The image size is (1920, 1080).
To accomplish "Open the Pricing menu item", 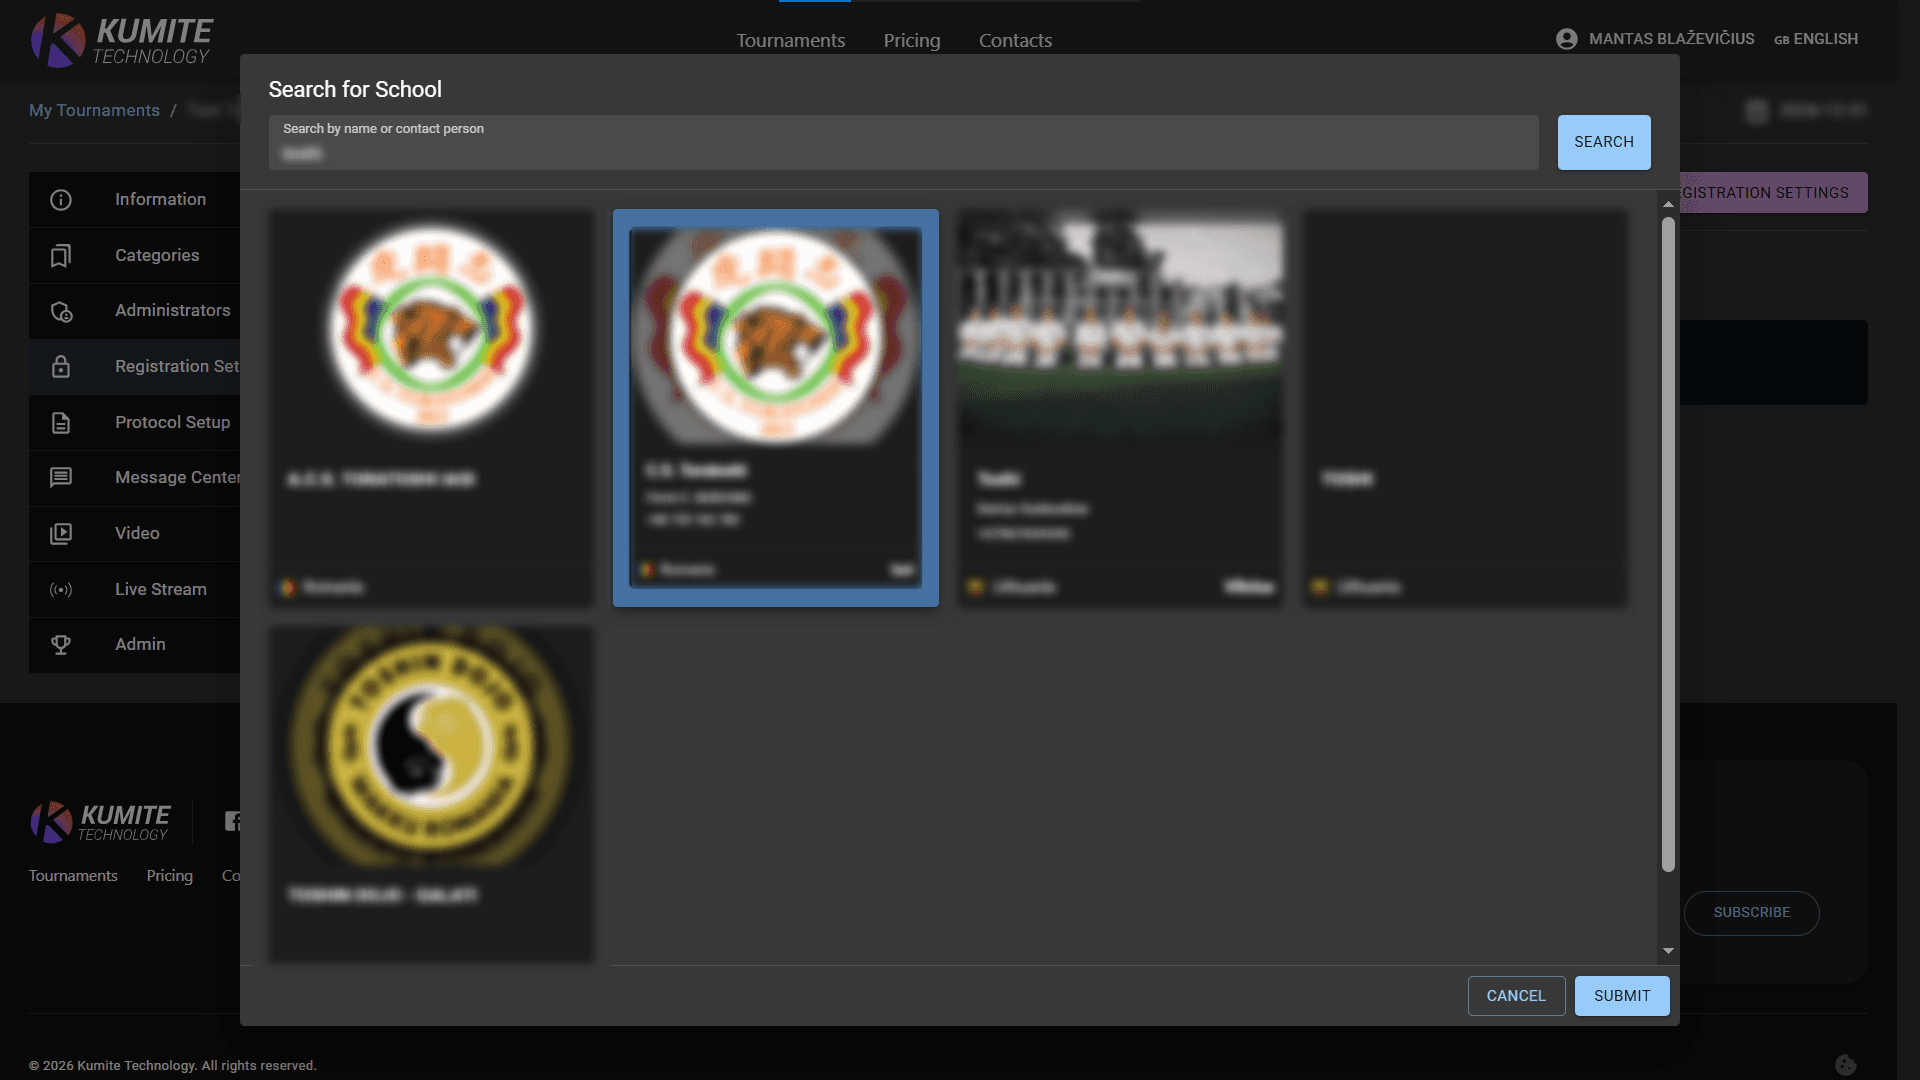I will (911, 41).
